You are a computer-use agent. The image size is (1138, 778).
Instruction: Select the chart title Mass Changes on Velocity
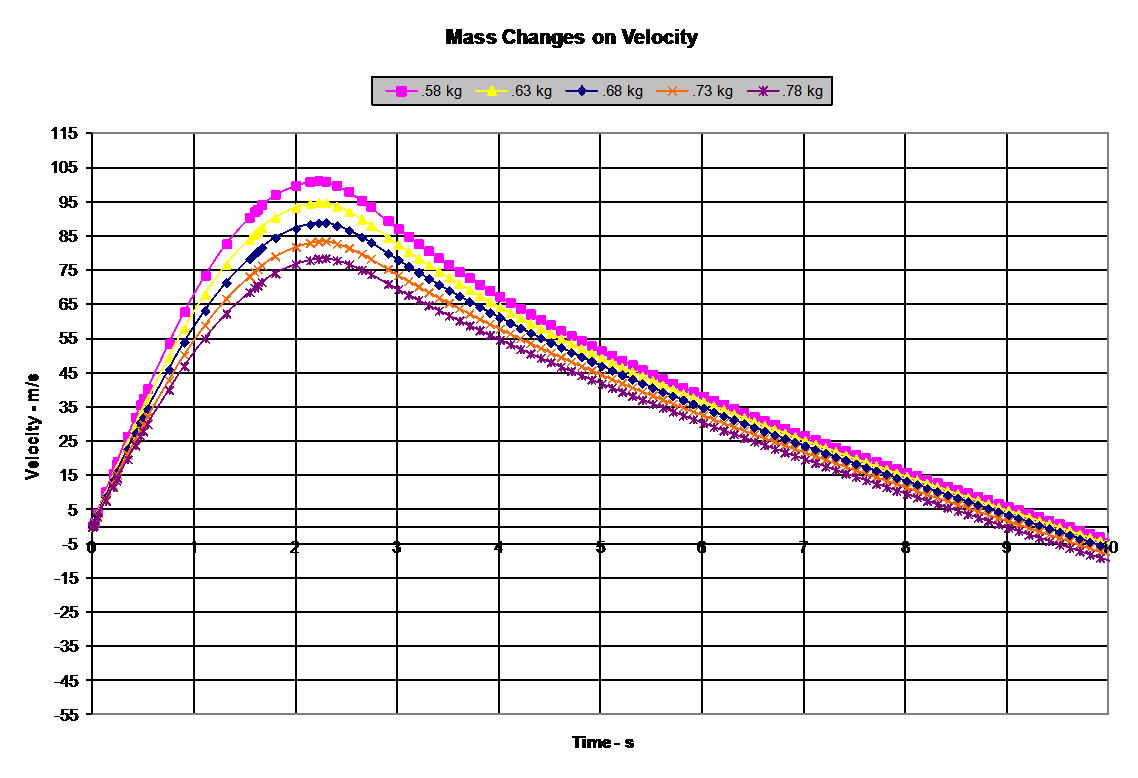[x=571, y=37]
